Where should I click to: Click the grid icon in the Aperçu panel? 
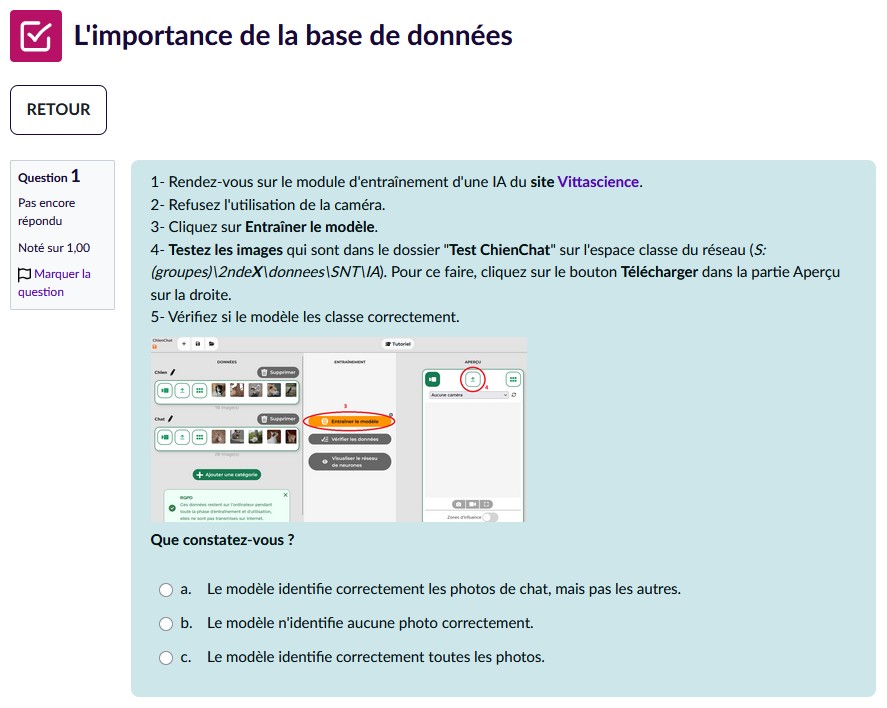513,379
